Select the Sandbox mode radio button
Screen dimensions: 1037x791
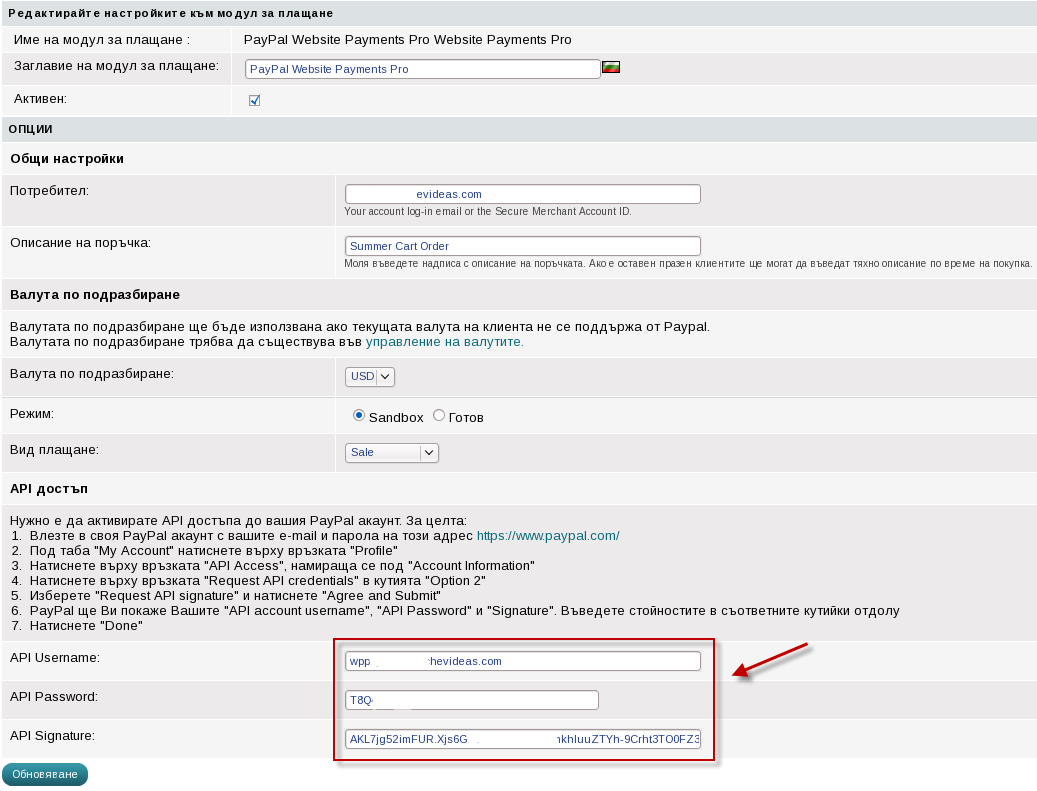359,416
